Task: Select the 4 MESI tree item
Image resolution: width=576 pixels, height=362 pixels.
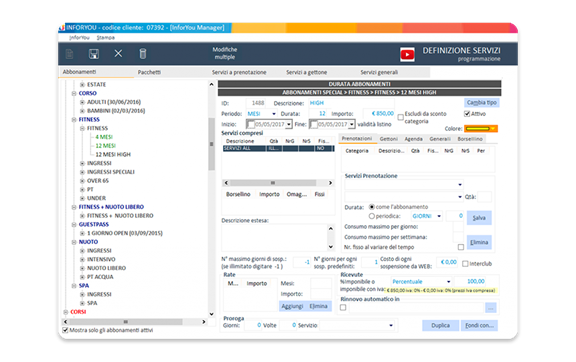Action: (x=104, y=137)
